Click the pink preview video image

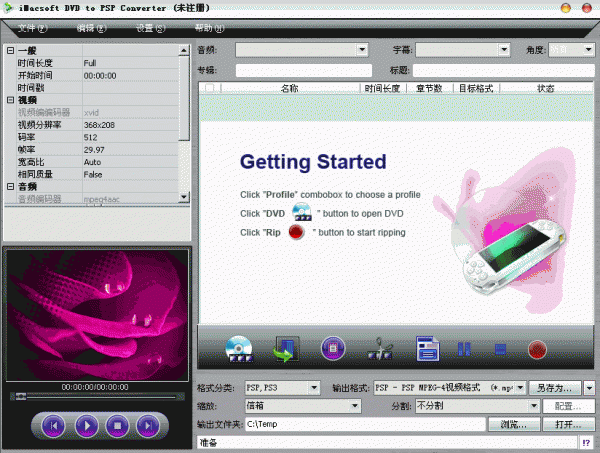click(97, 315)
